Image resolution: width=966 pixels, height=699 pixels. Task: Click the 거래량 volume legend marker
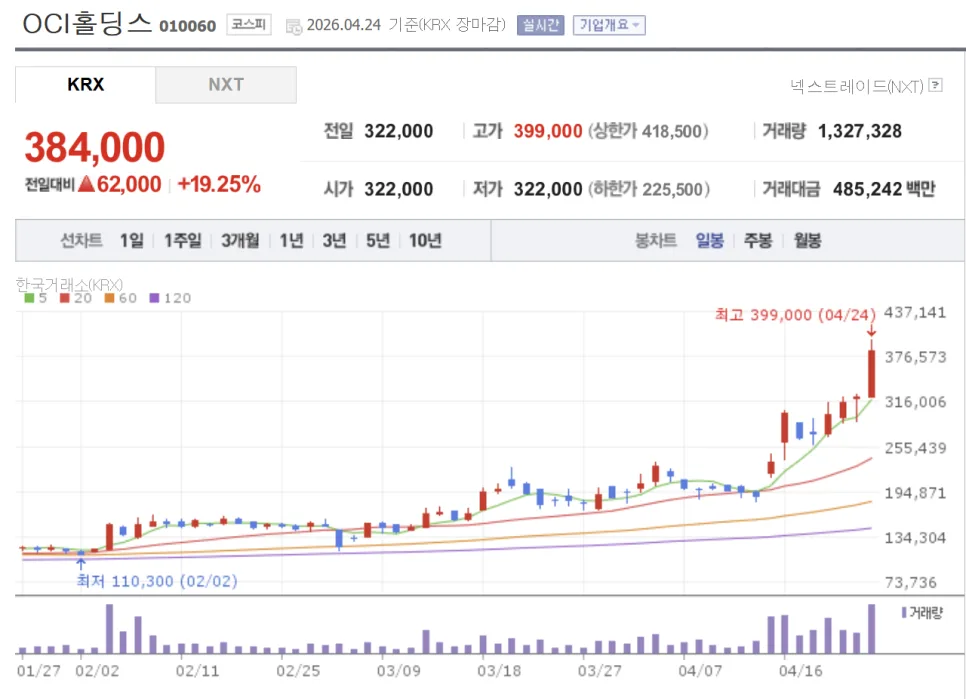(904, 612)
